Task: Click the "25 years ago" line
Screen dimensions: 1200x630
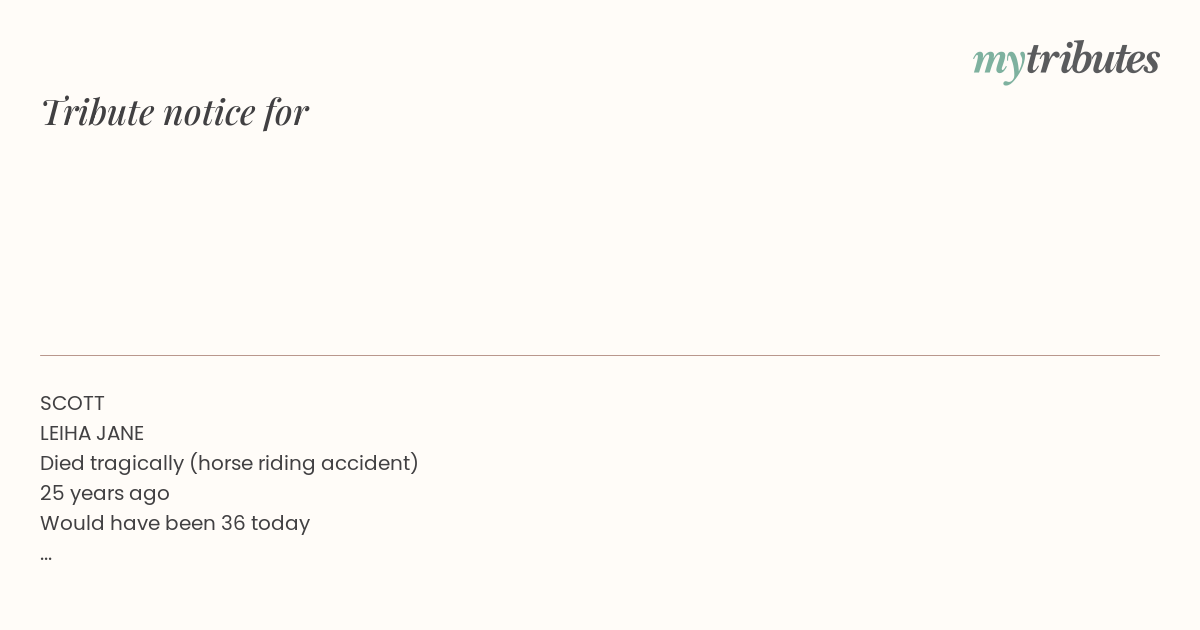Action: click(105, 493)
